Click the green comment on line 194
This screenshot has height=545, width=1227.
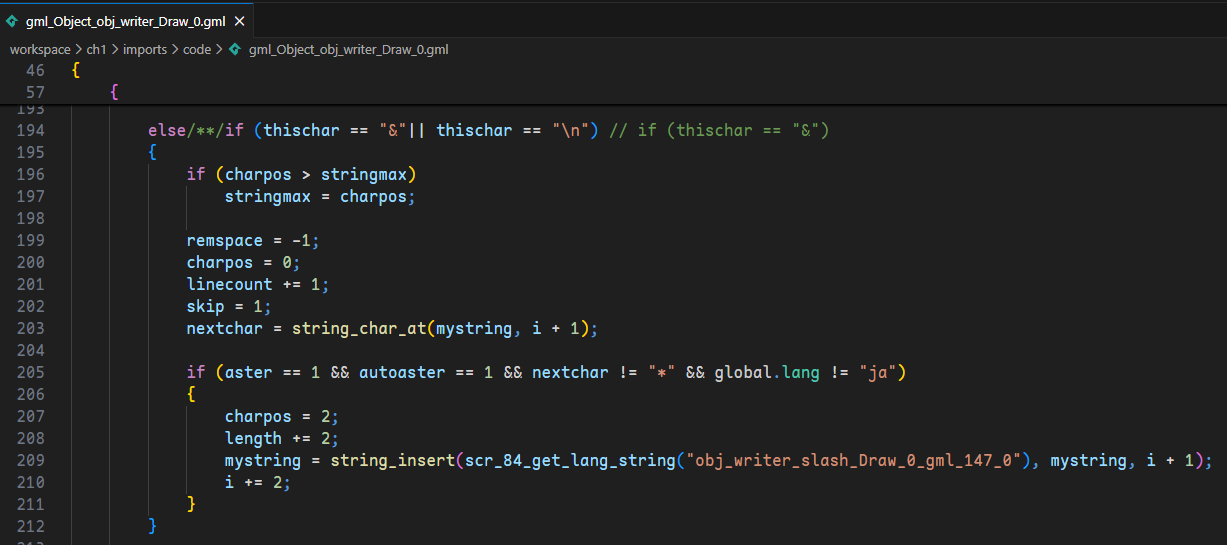pyautogui.click(x=720, y=131)
